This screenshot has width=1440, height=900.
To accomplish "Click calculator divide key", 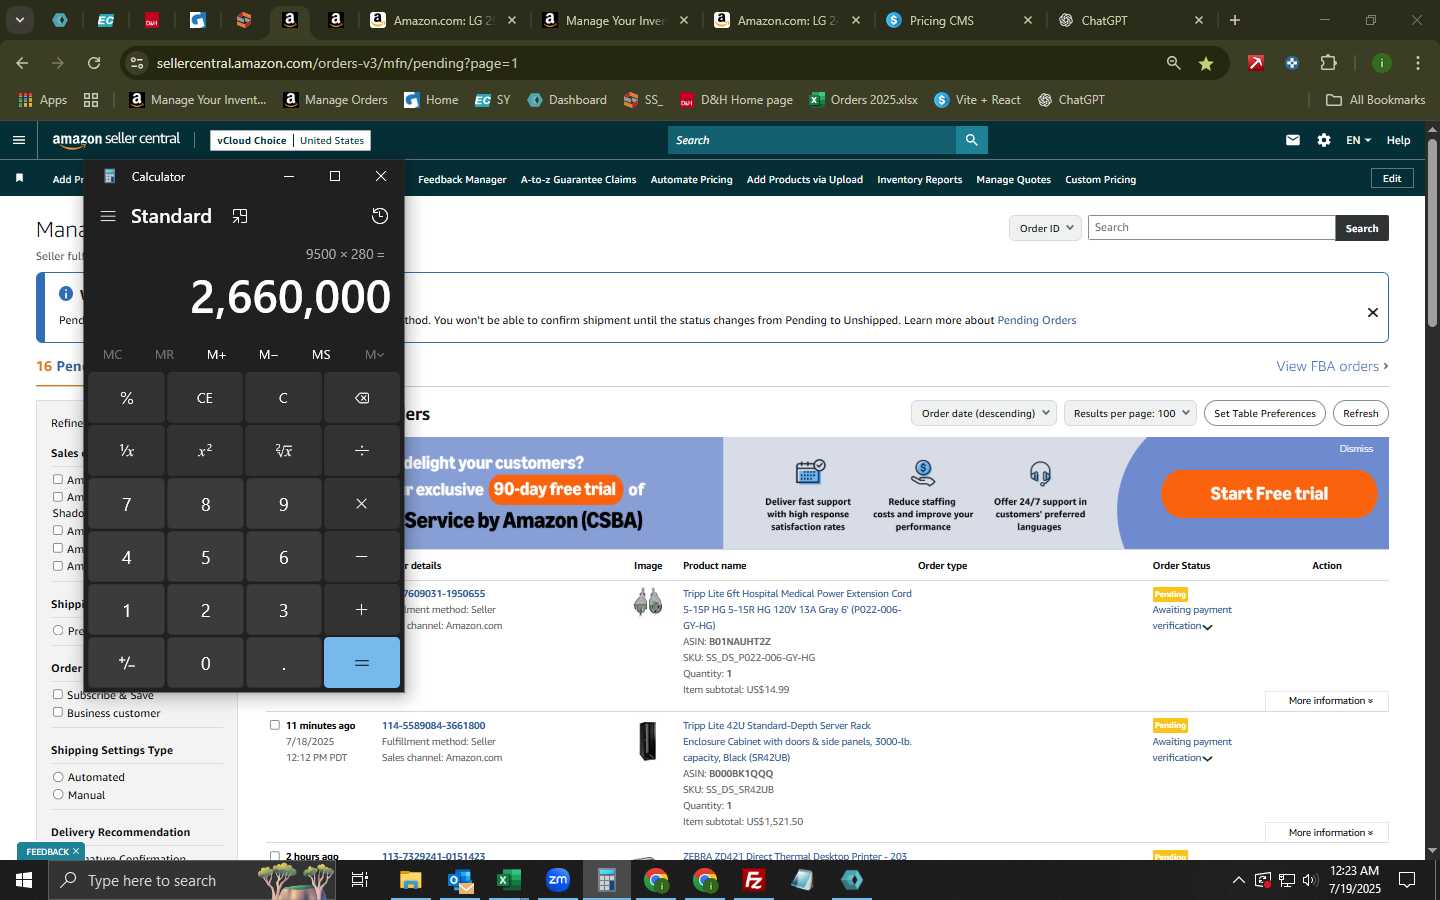I will tap(362, 451).
